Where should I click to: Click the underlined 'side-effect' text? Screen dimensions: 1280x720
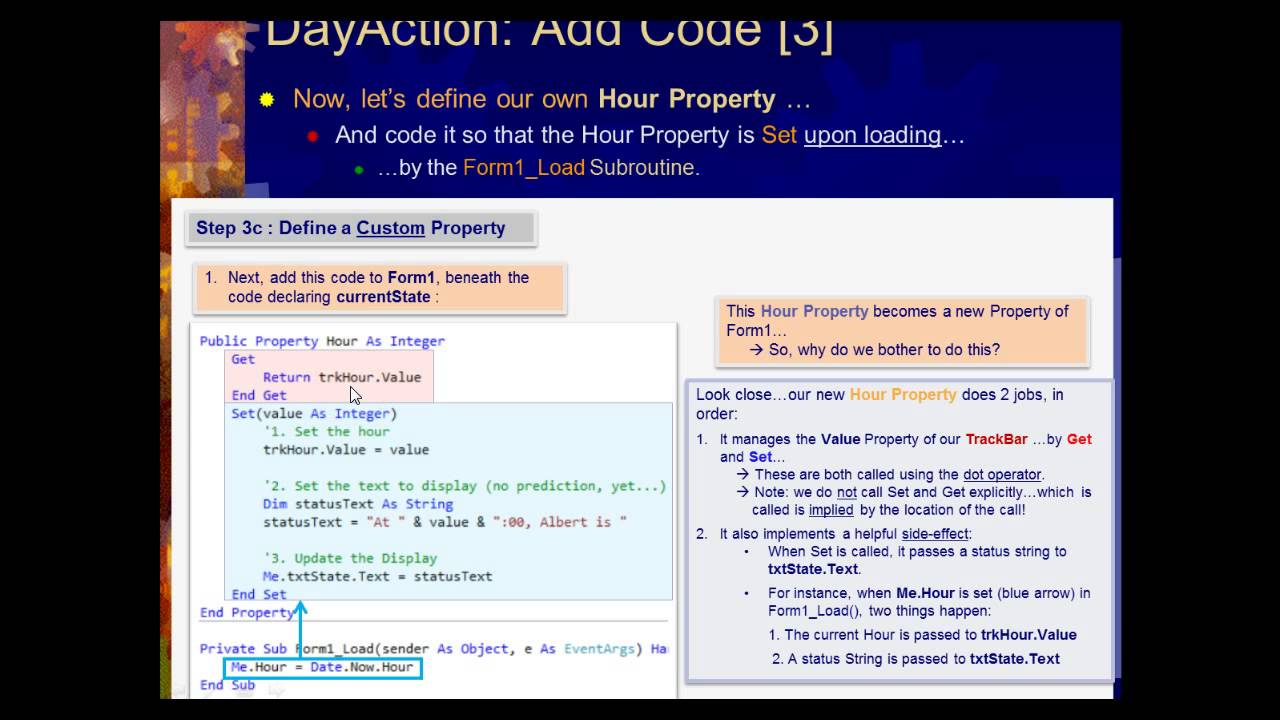coord(936,534)
